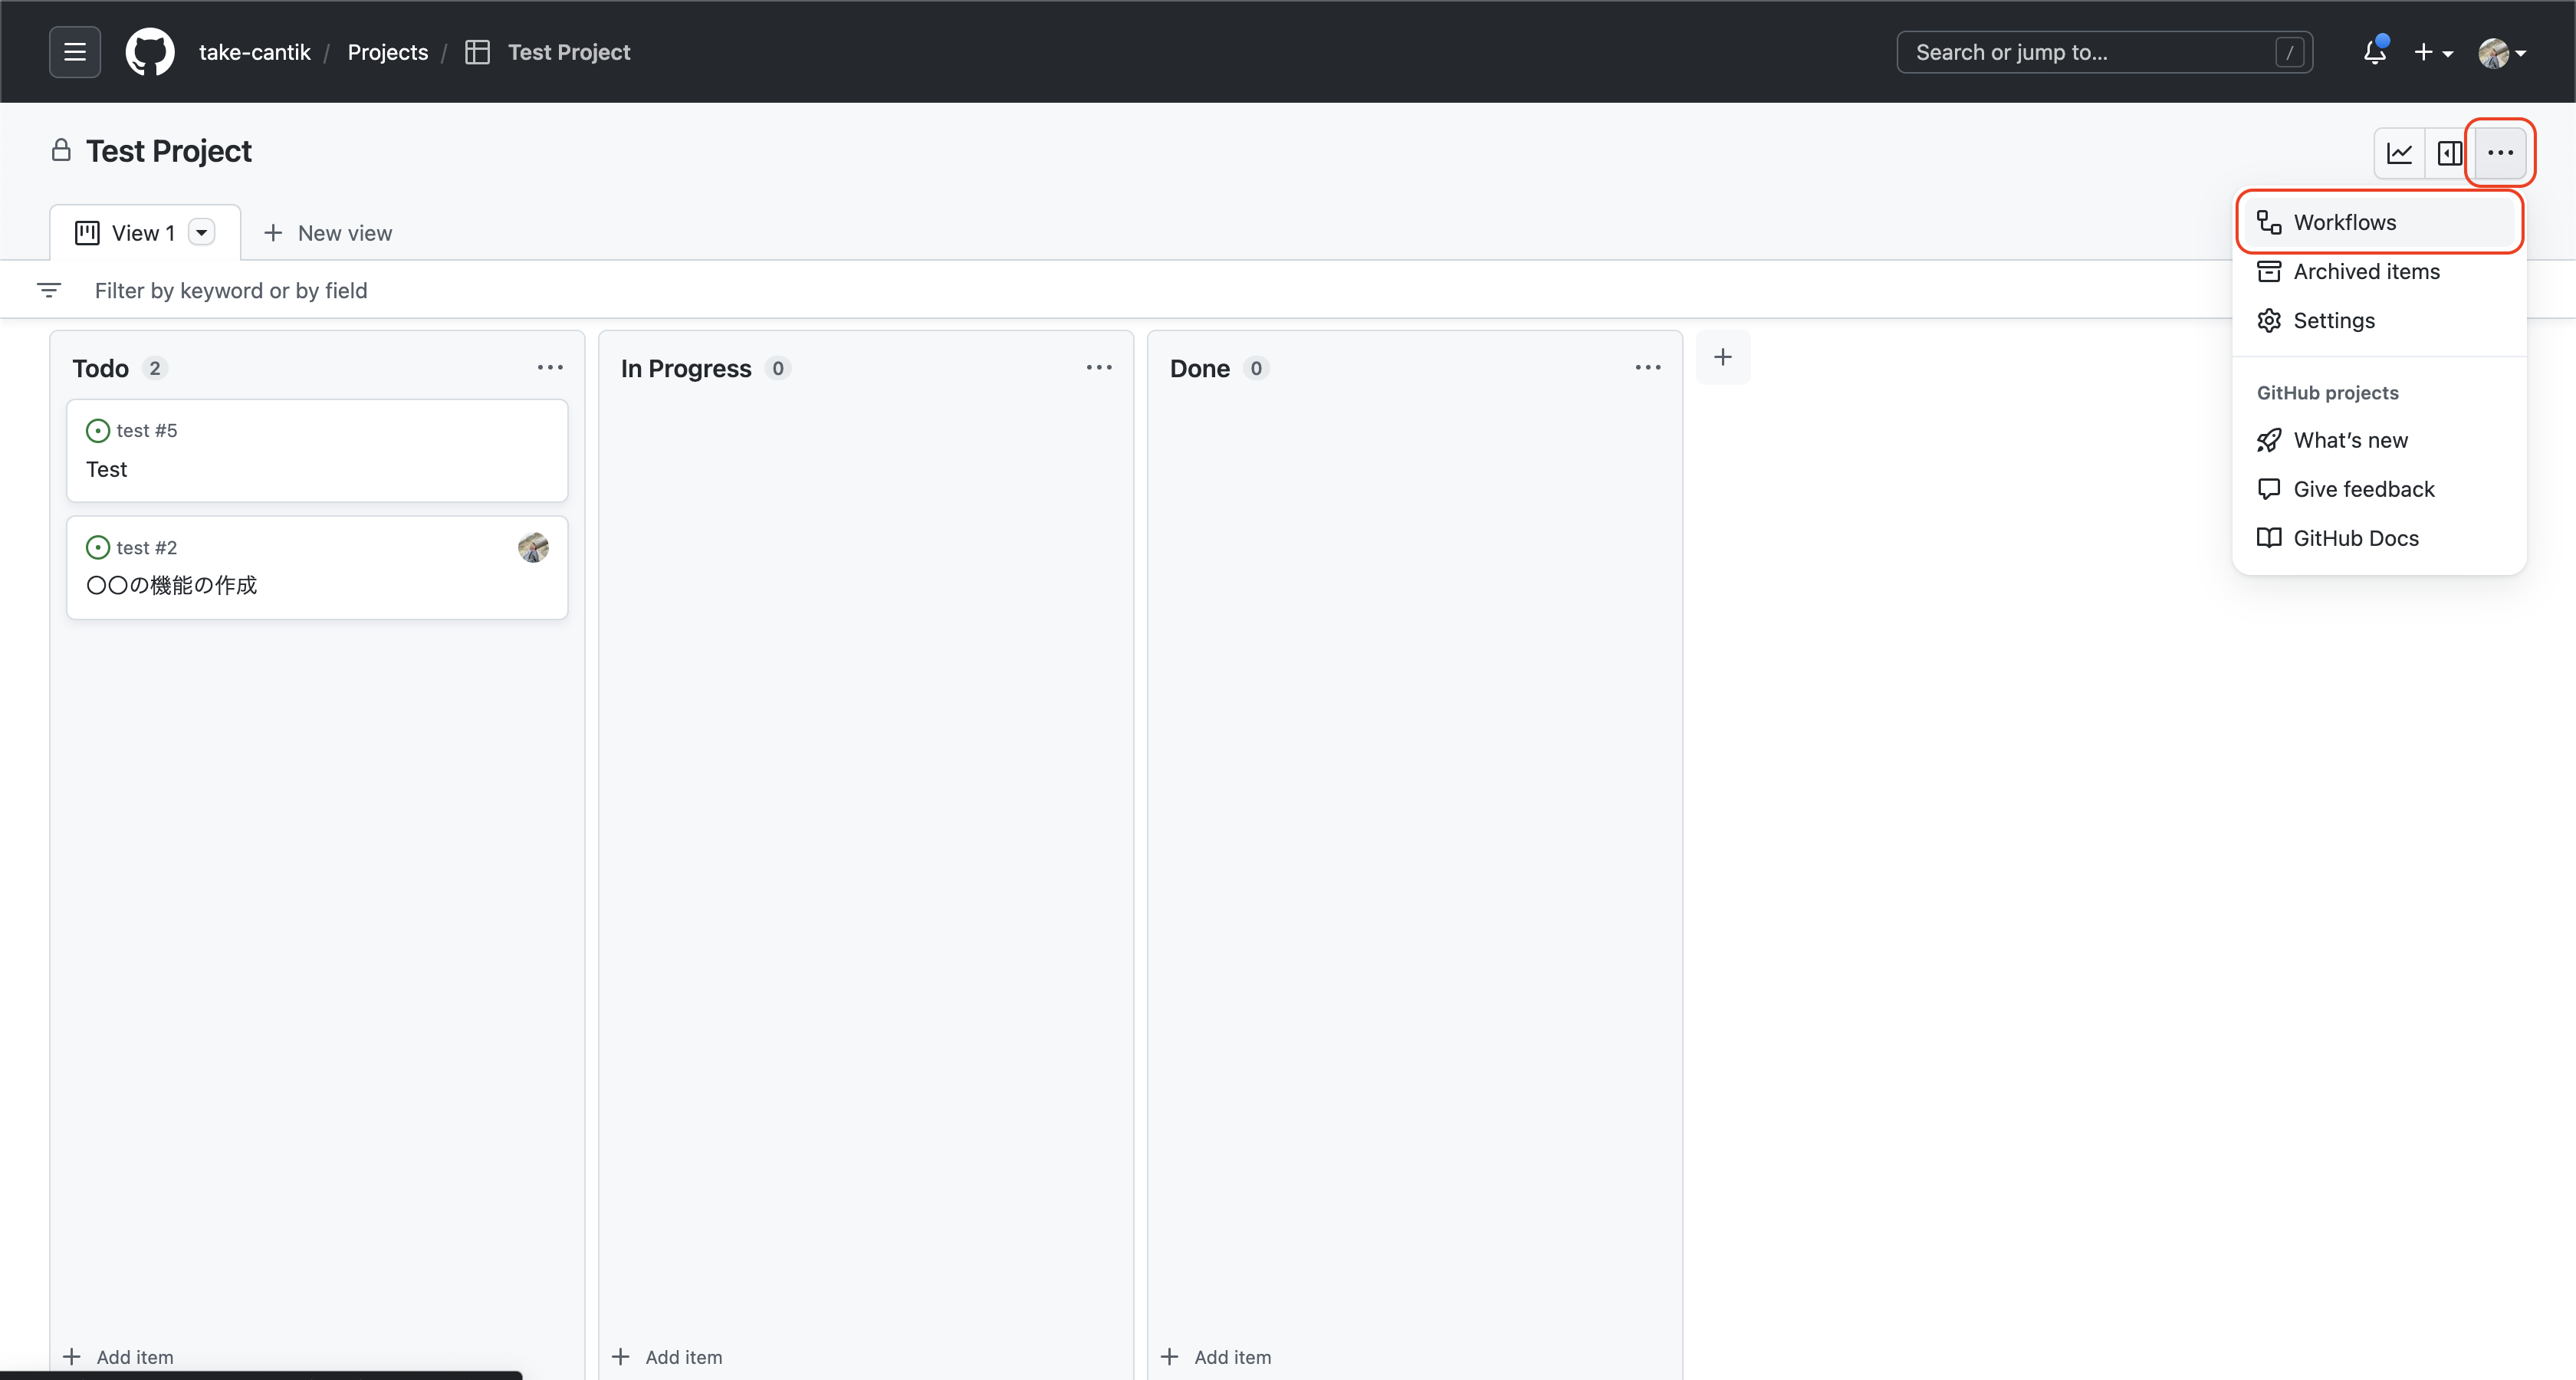Open the hamburger navigation menu
This screenshot has height=1380, width=2576.
(x=75, y=52)
